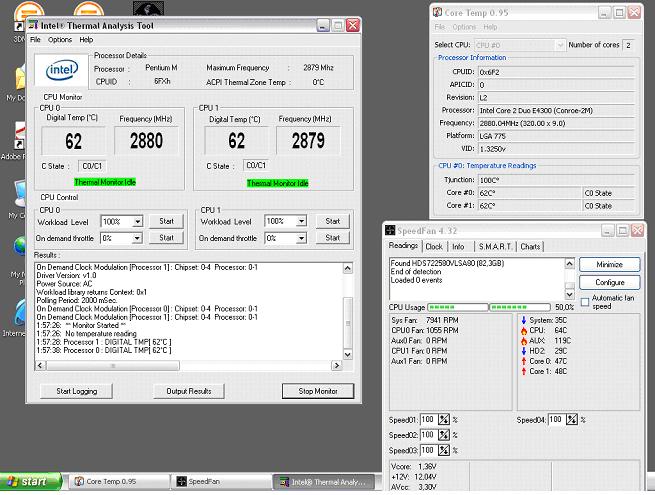The image size is (655, 495).
Task: Click the Results box scroll down arrow
Action: 348,354
